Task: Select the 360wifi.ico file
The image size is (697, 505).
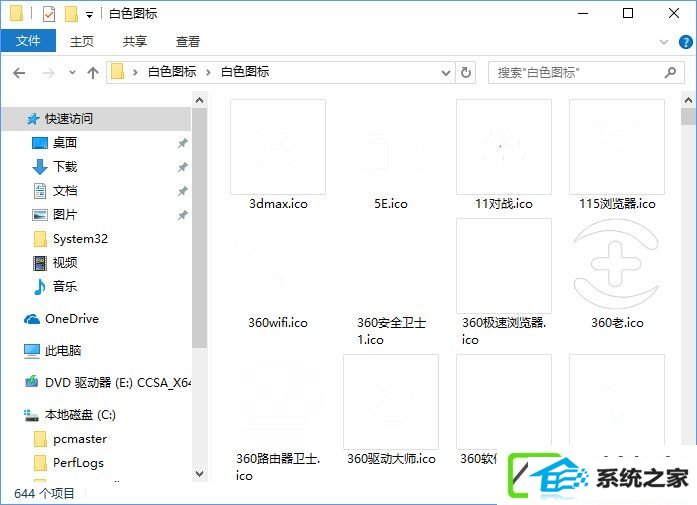Action: point(278,274)
